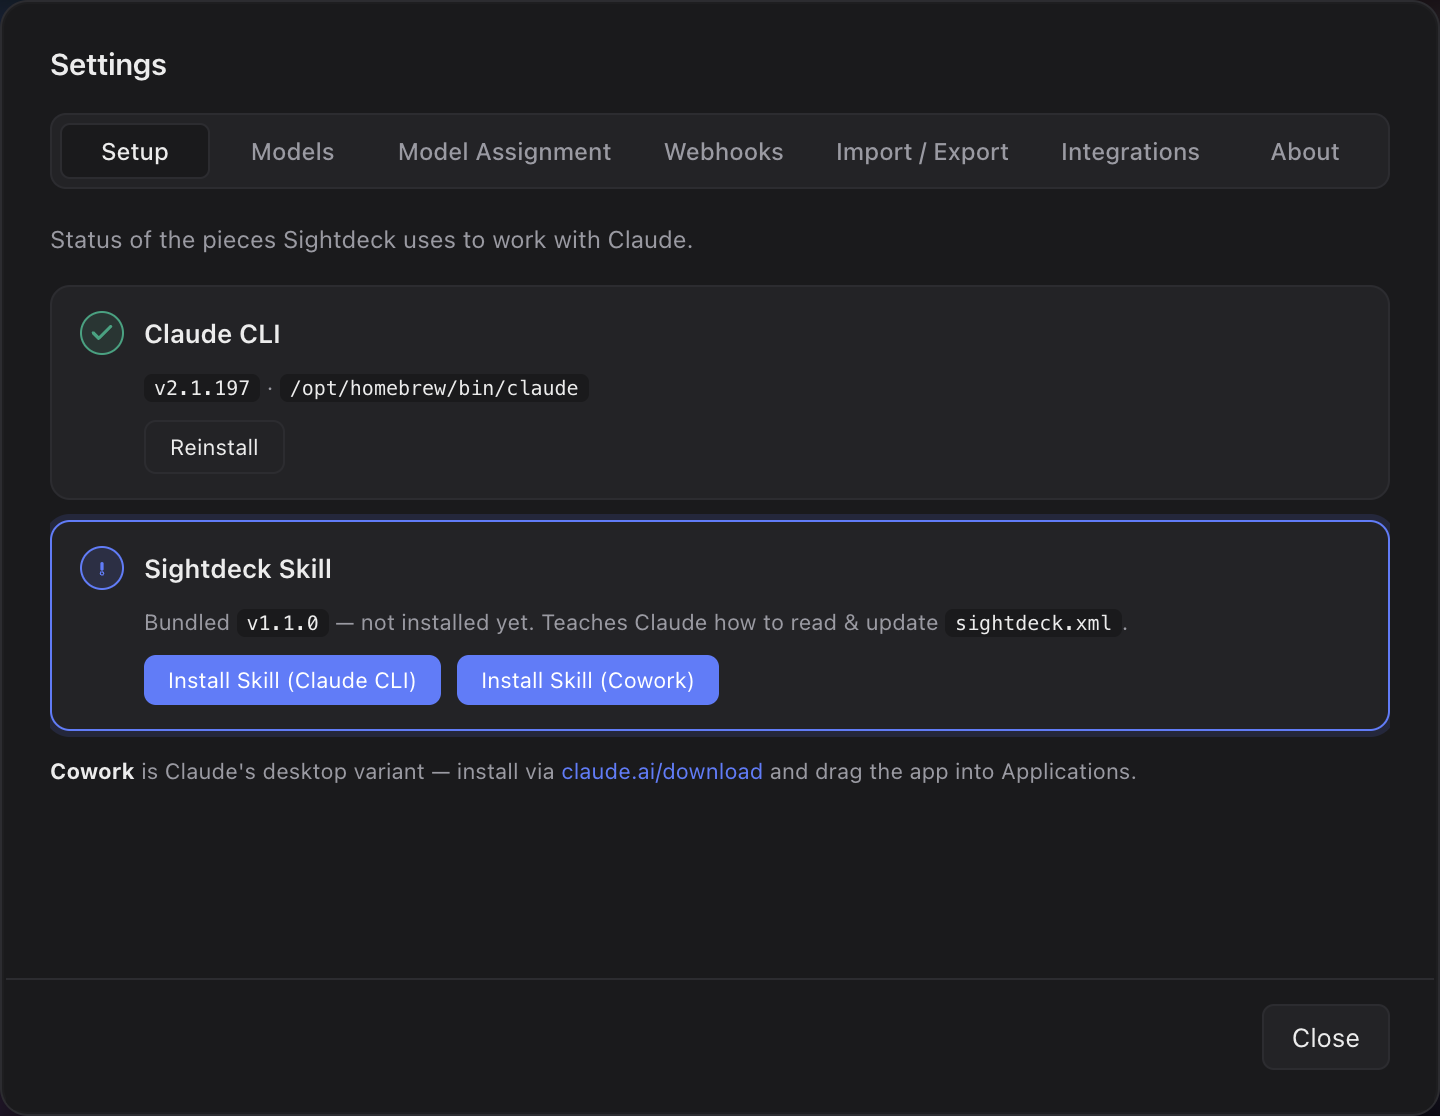The width and height of the screenshot is (1440, 1116).
Task: Switch to the Integrations tab
Action: coord(1130,151)
